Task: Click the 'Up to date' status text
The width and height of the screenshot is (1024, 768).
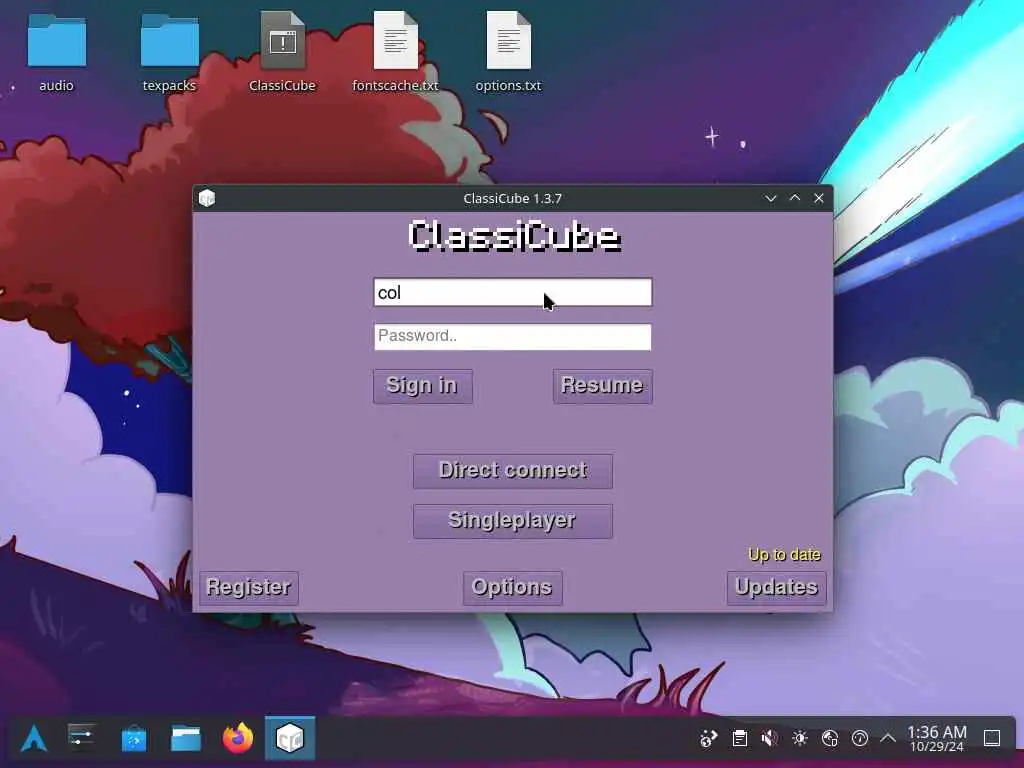Action: [x=784, y=554]
